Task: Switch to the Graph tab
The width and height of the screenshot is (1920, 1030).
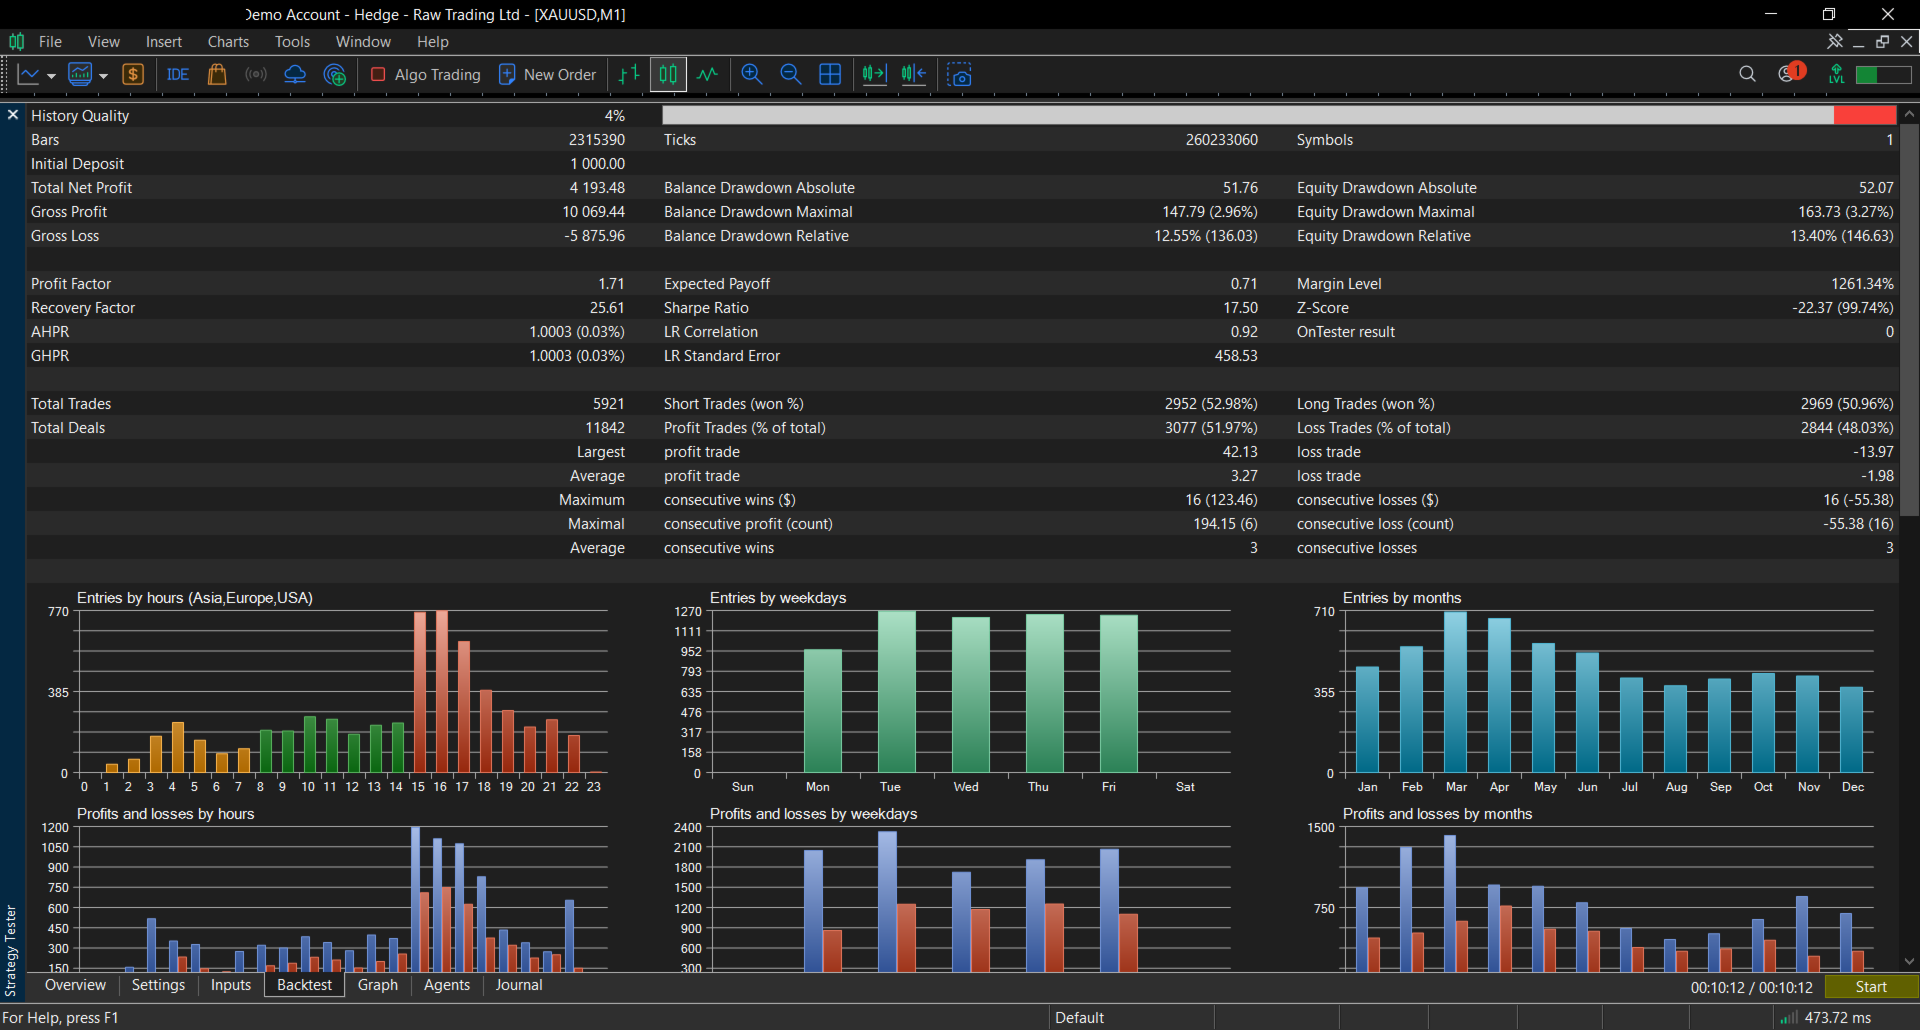Action: (378, 985)
